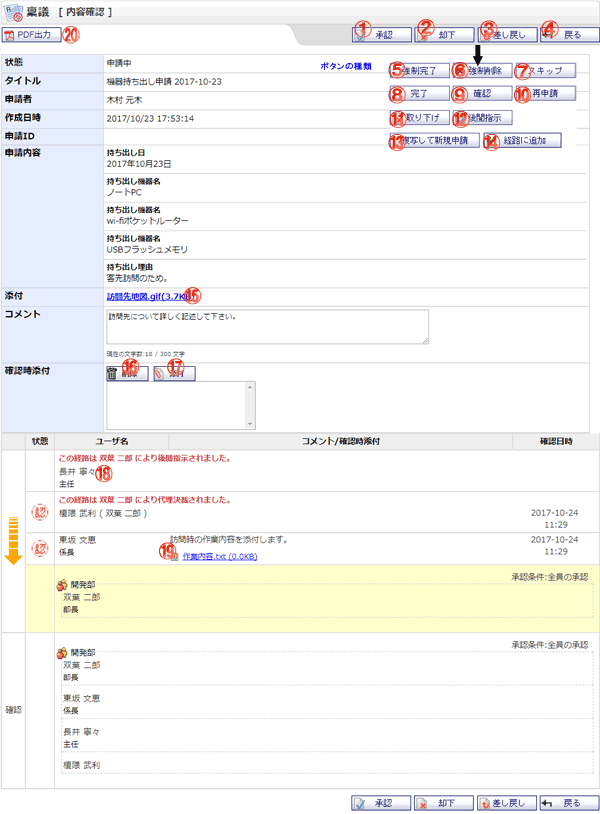Click 承認 in the upper button bar

pos(381,35)
